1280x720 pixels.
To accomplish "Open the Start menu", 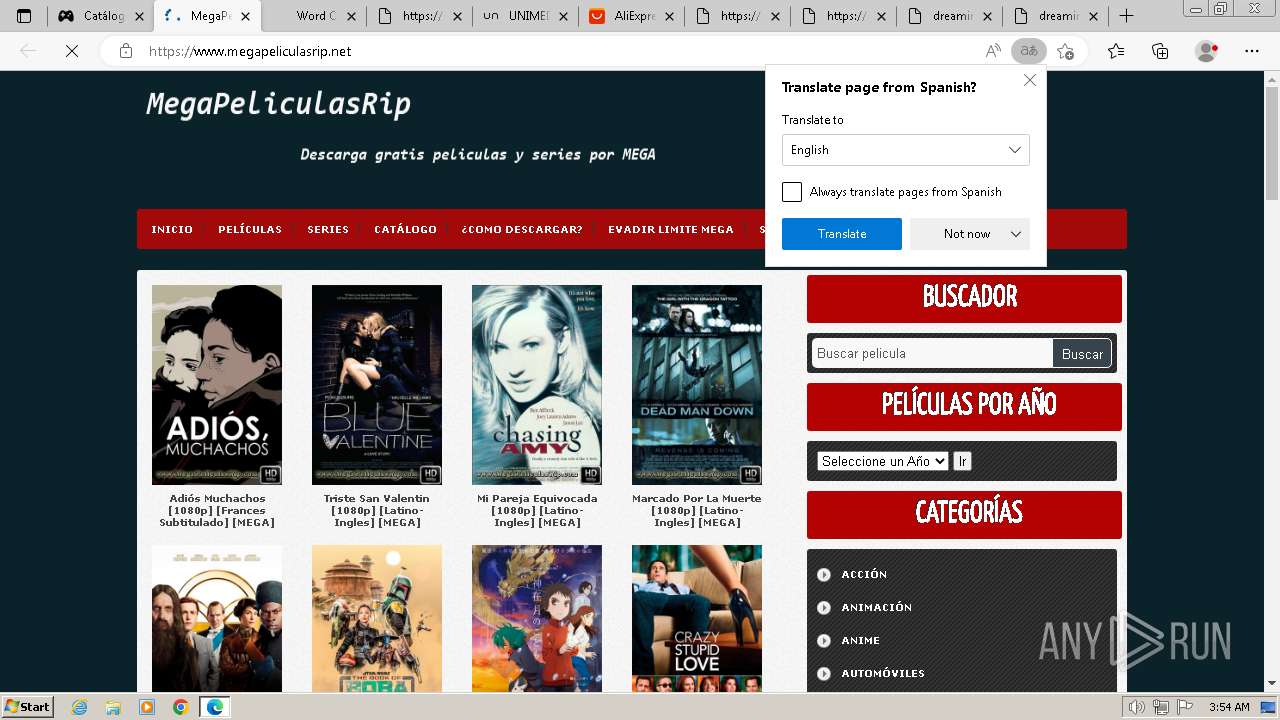I will point(27,707).
